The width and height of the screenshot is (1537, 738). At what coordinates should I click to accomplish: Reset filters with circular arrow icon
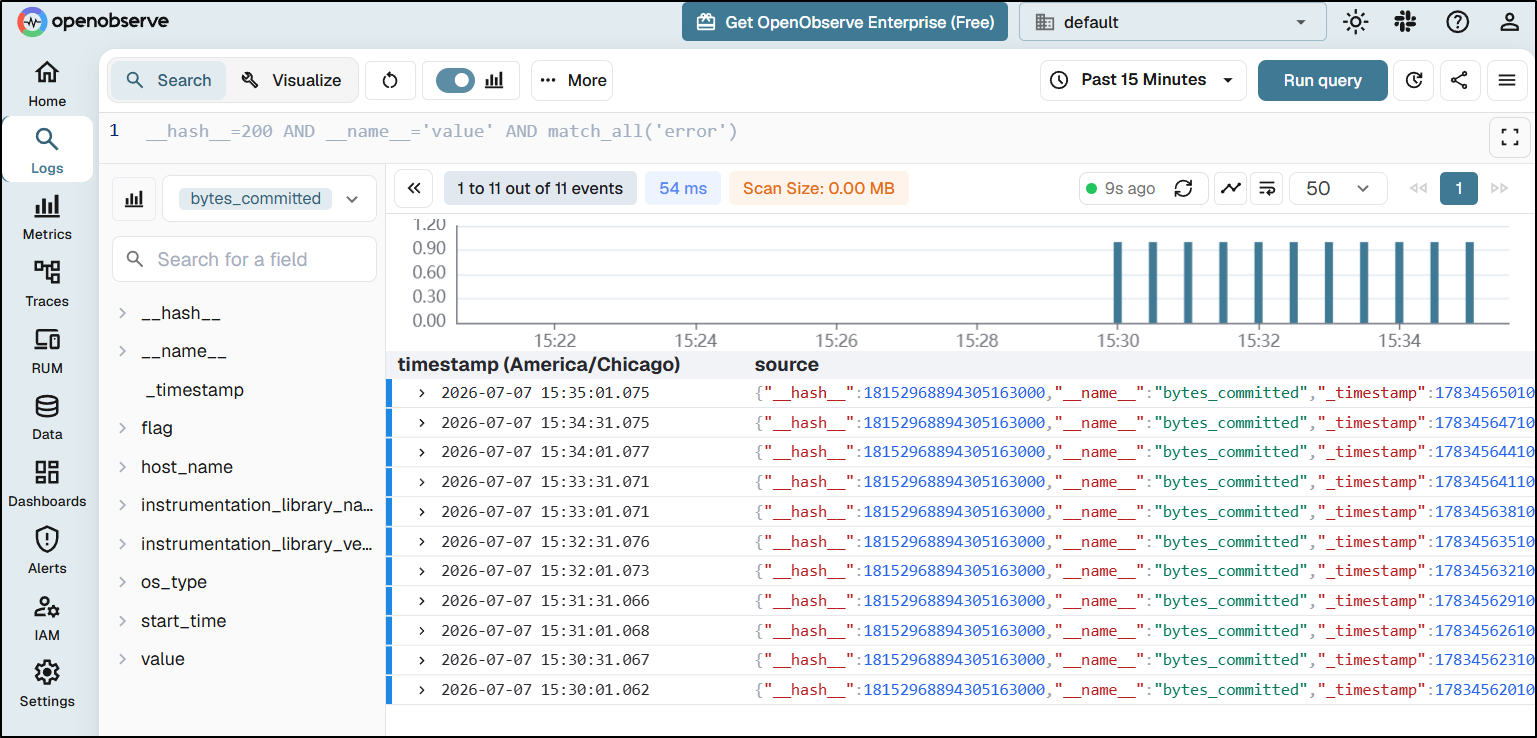(x=390, y=80)
